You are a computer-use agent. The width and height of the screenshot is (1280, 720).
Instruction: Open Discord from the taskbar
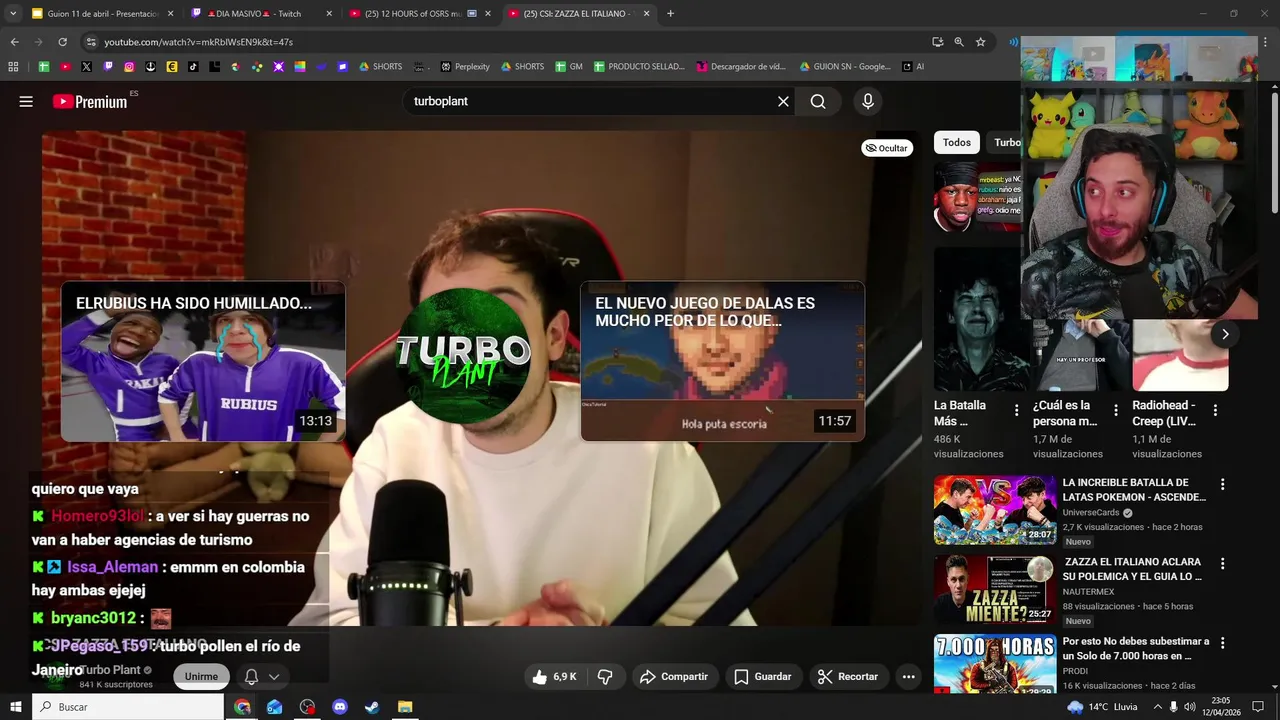[x=339, y=707]
